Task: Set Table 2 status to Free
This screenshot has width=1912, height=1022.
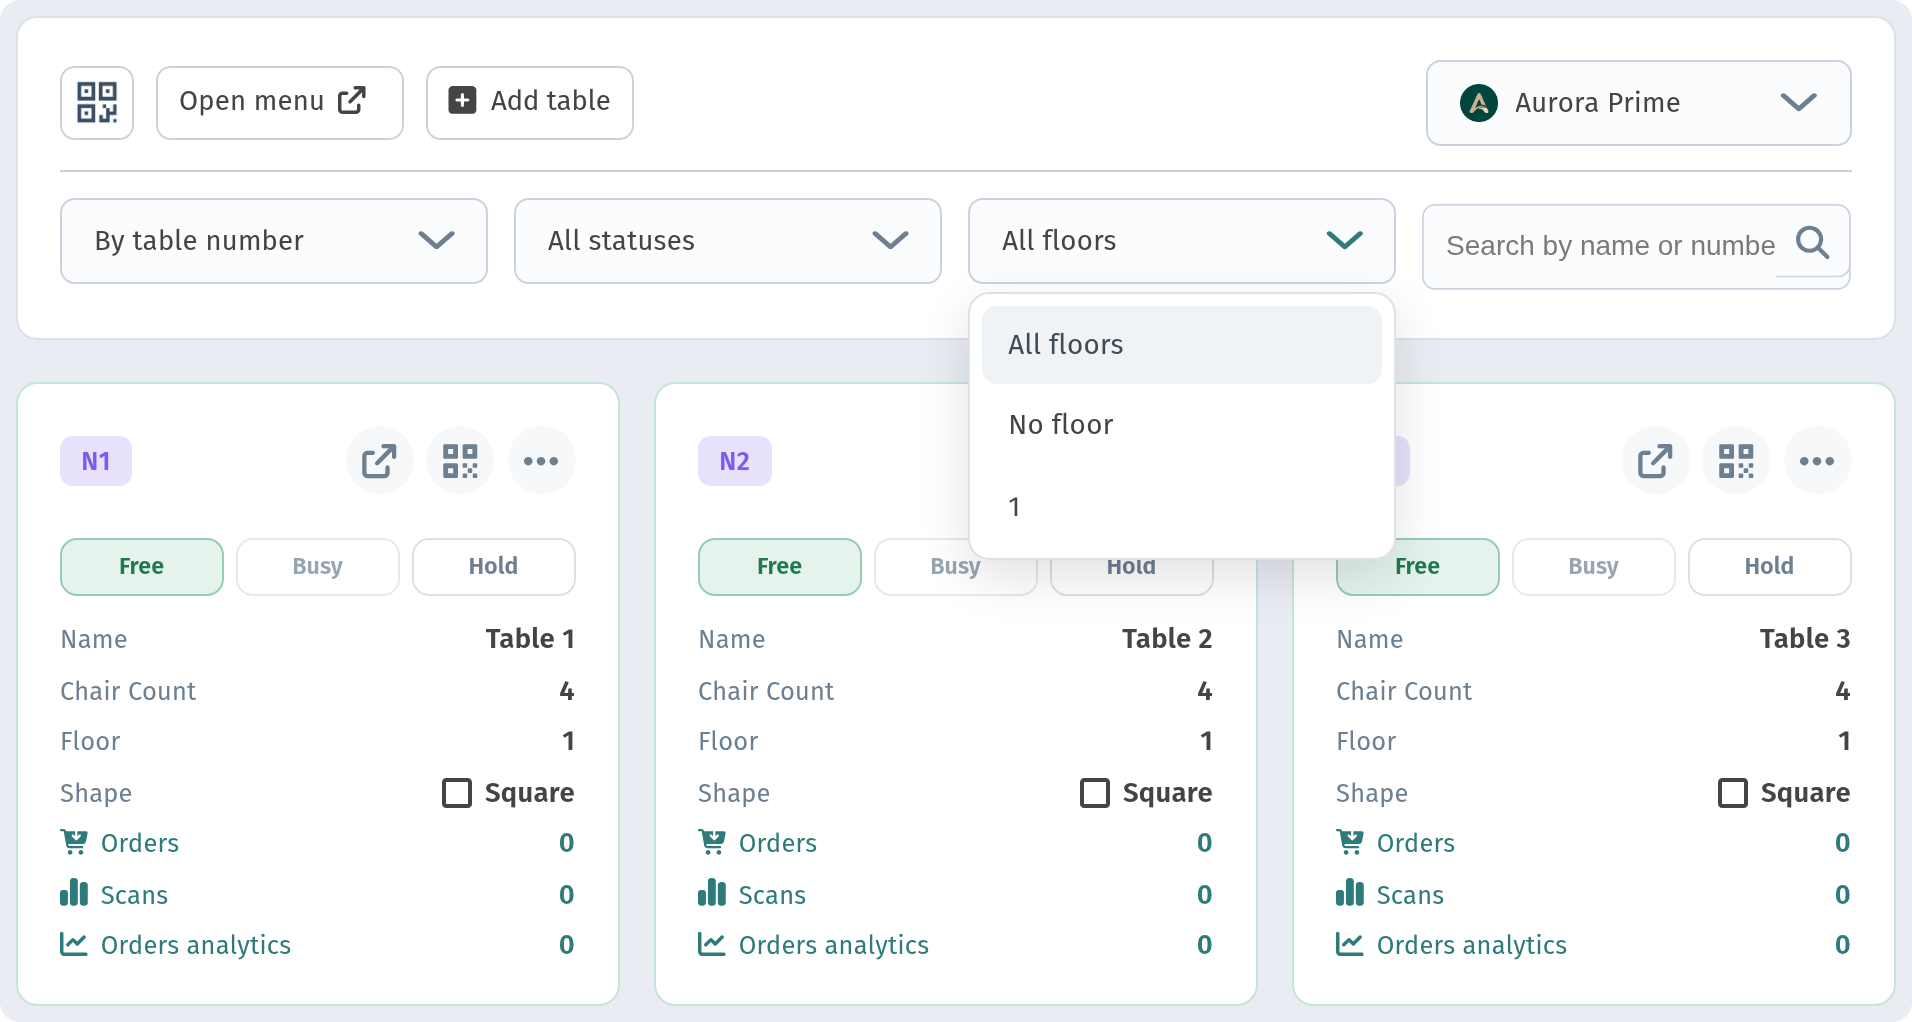Action: (x=780, y=567)
